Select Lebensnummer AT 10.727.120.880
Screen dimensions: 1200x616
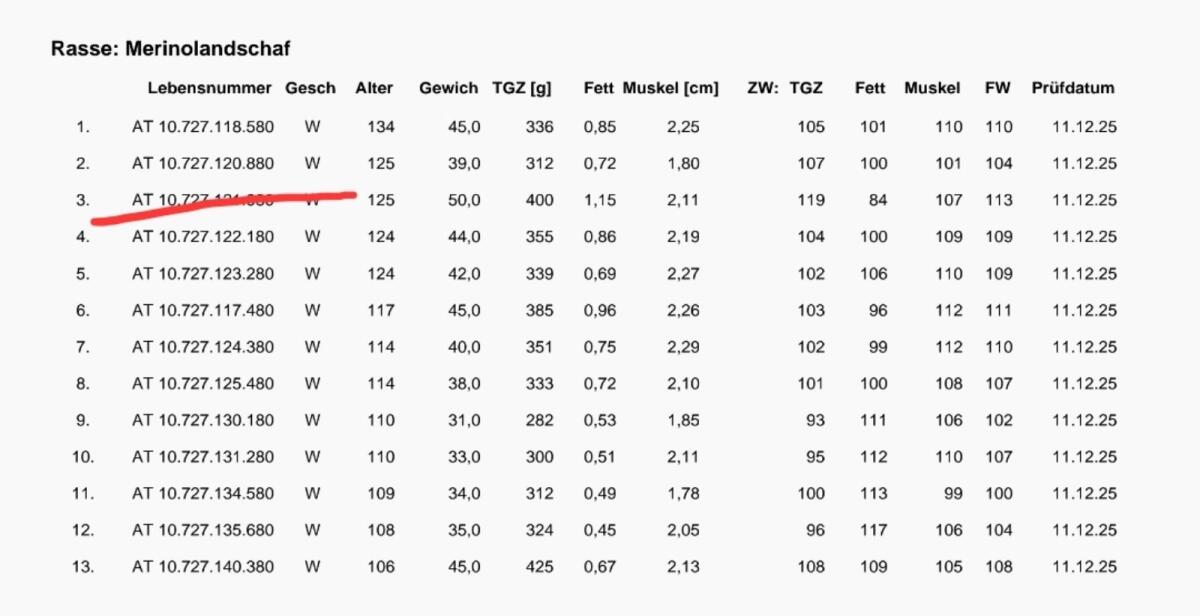pyautogui.click(x=202, y=163)
